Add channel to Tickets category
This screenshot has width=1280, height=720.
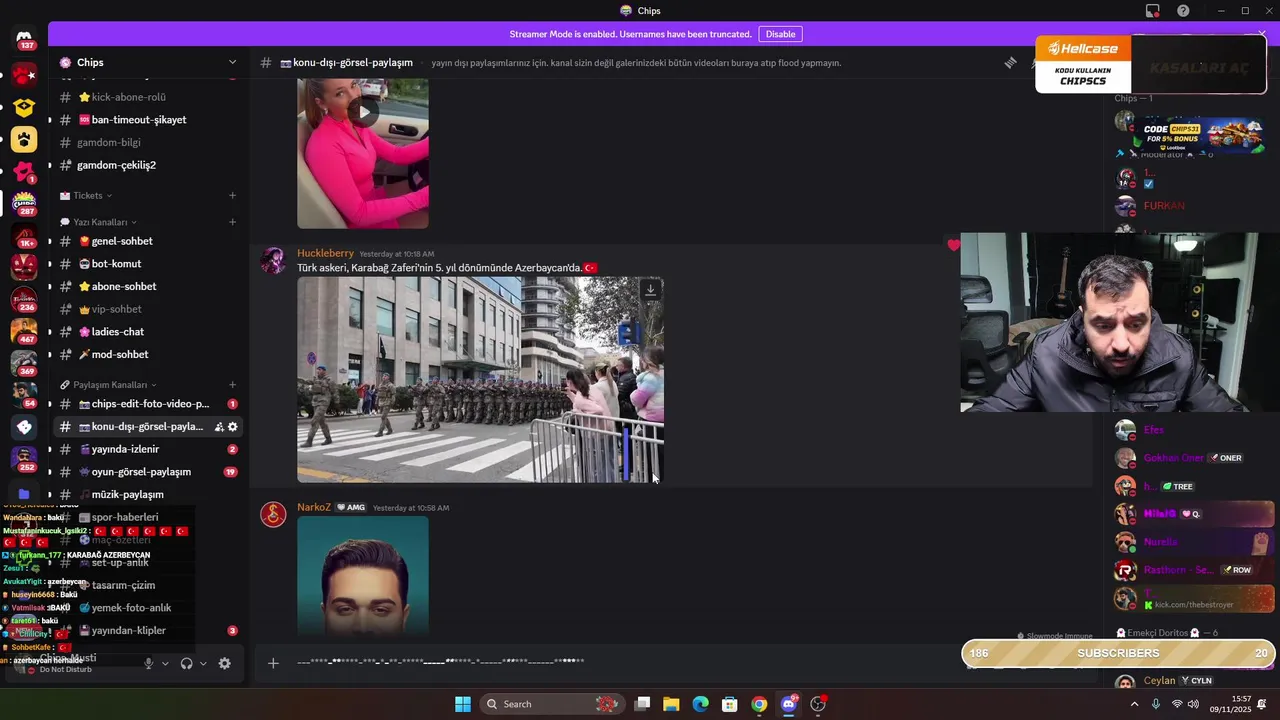(233, 196)
